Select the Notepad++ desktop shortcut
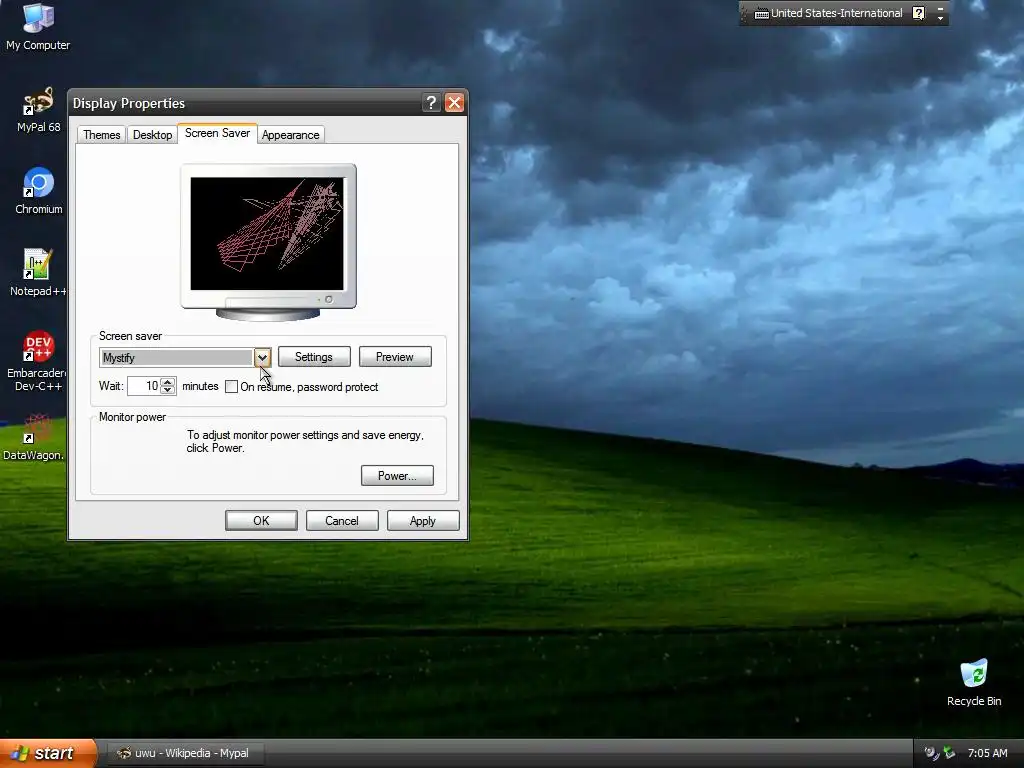Screen dimensions: 1024x768 coord(38,273)
